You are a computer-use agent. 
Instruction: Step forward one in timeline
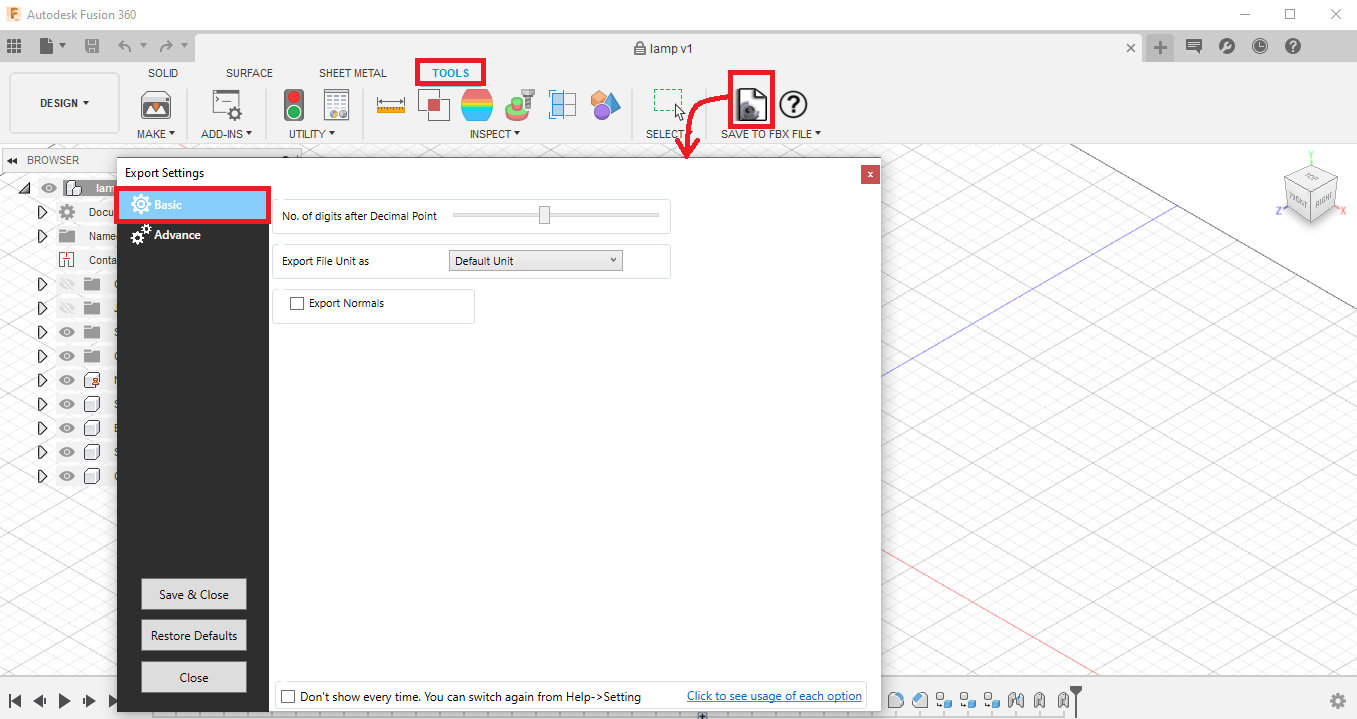pyautogui.click(x=89, y=701)
